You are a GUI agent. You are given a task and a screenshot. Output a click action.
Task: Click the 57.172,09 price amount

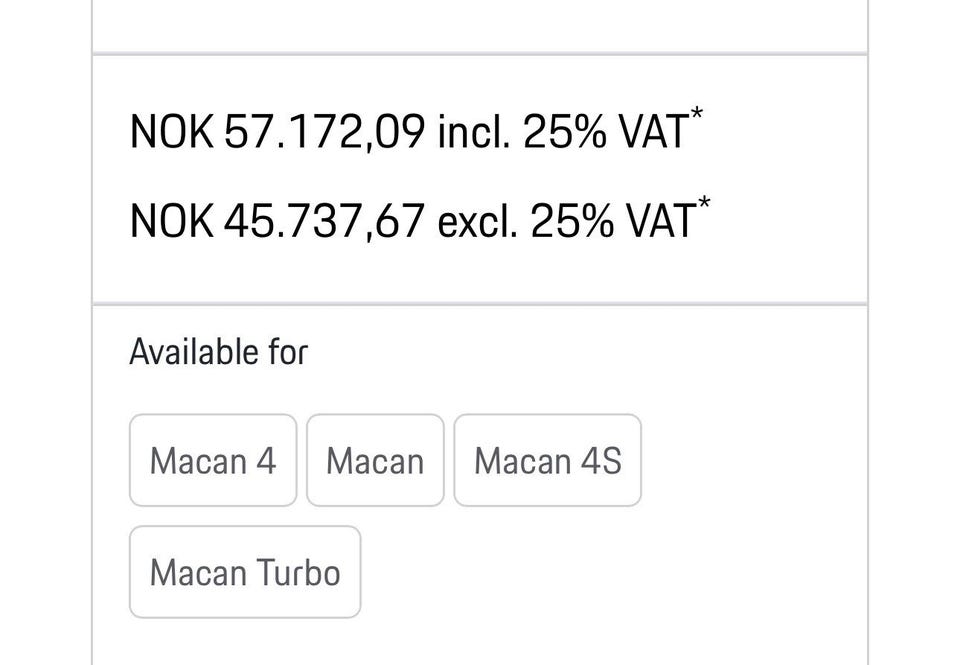(325, 132)
